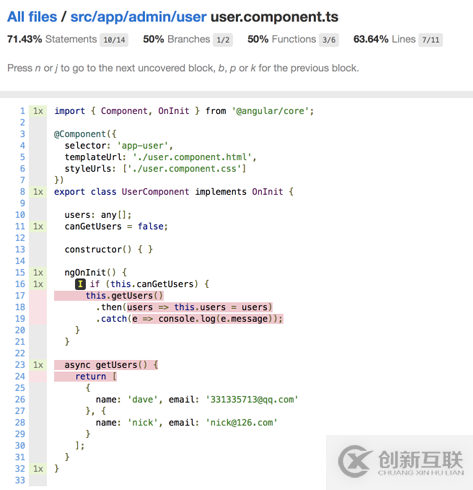Click the 'if (this.canGetUsers) {' condition

coord(149,284)
